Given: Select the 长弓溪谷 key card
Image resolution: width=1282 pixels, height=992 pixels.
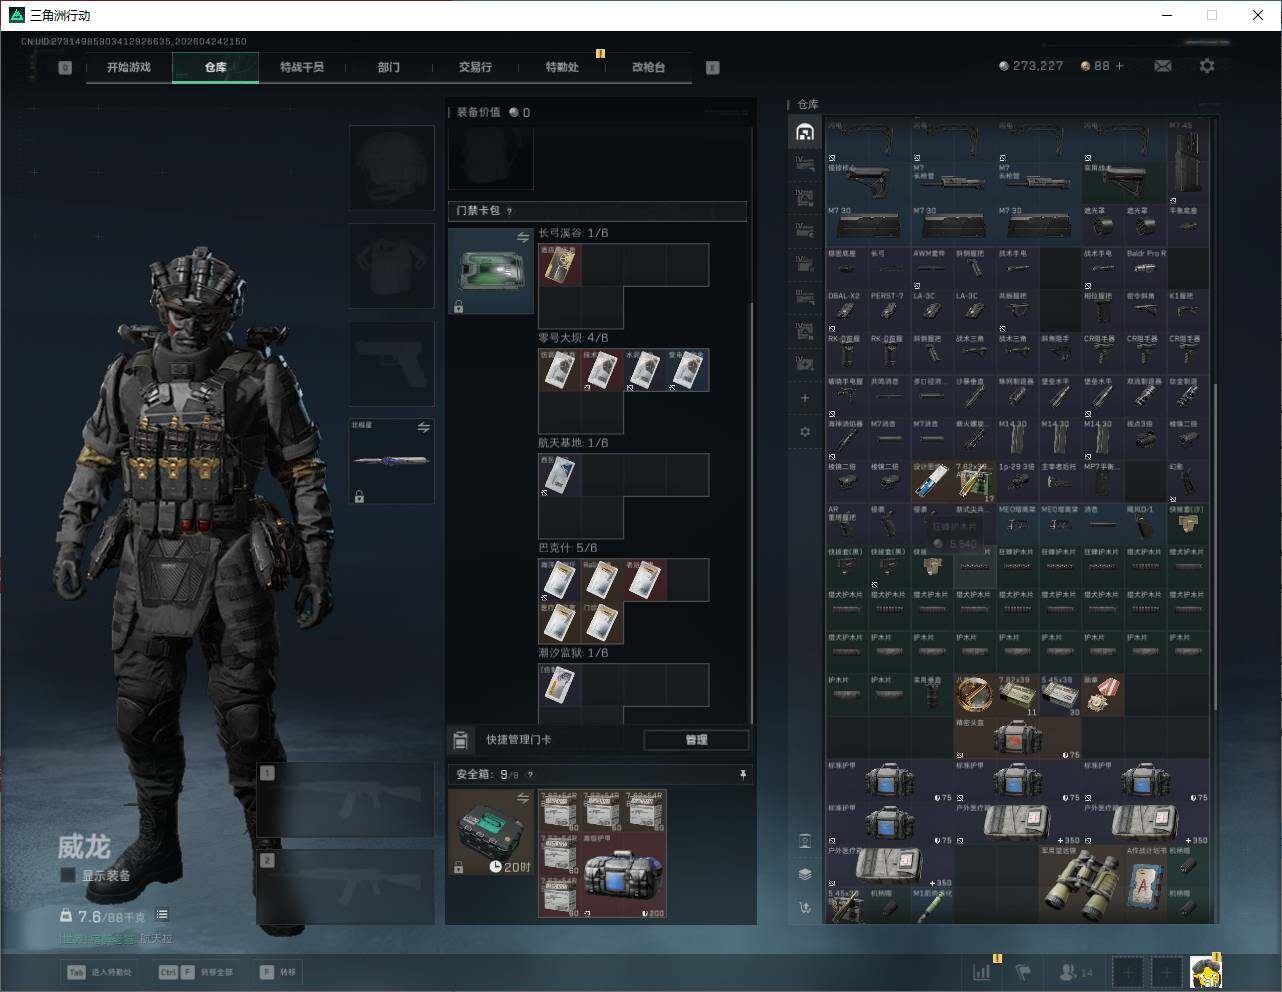Looking at the screenshot, I should click(x=560, y=265).
